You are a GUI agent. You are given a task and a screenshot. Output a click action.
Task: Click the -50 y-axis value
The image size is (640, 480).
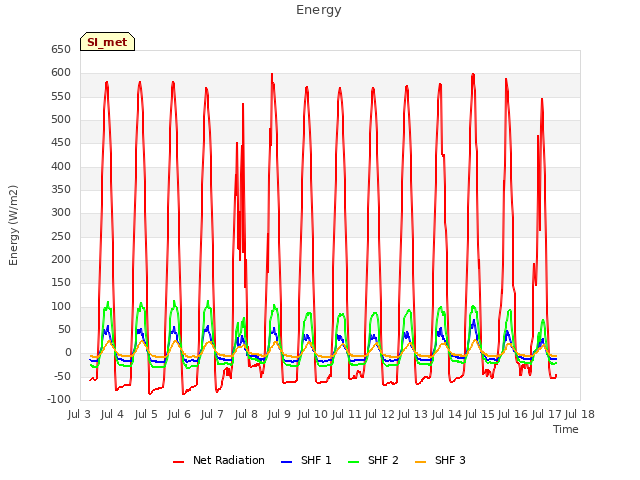(x=62, y=376)
